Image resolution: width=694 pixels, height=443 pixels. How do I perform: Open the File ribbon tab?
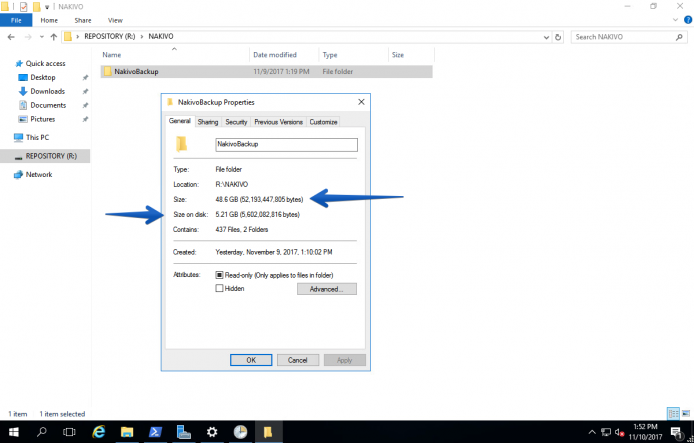[x=16, y=20]
